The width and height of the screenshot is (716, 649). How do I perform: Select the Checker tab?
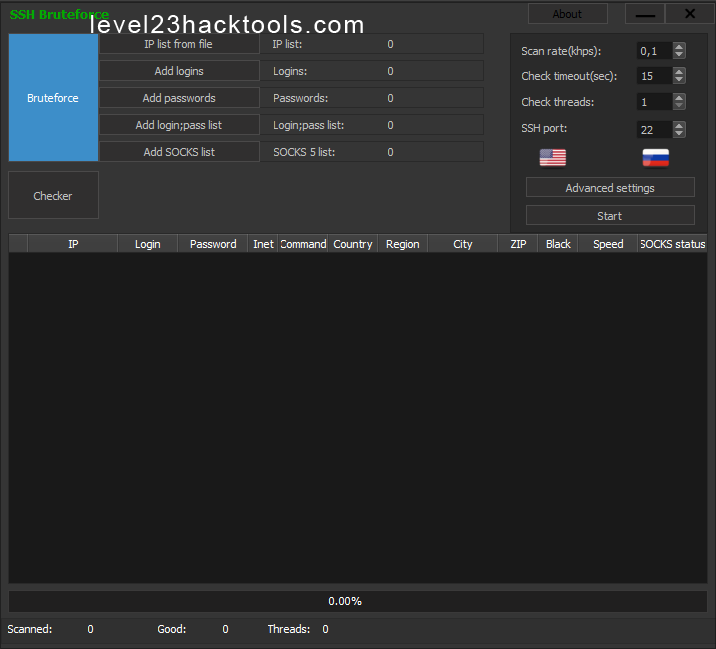pos(53,195)
